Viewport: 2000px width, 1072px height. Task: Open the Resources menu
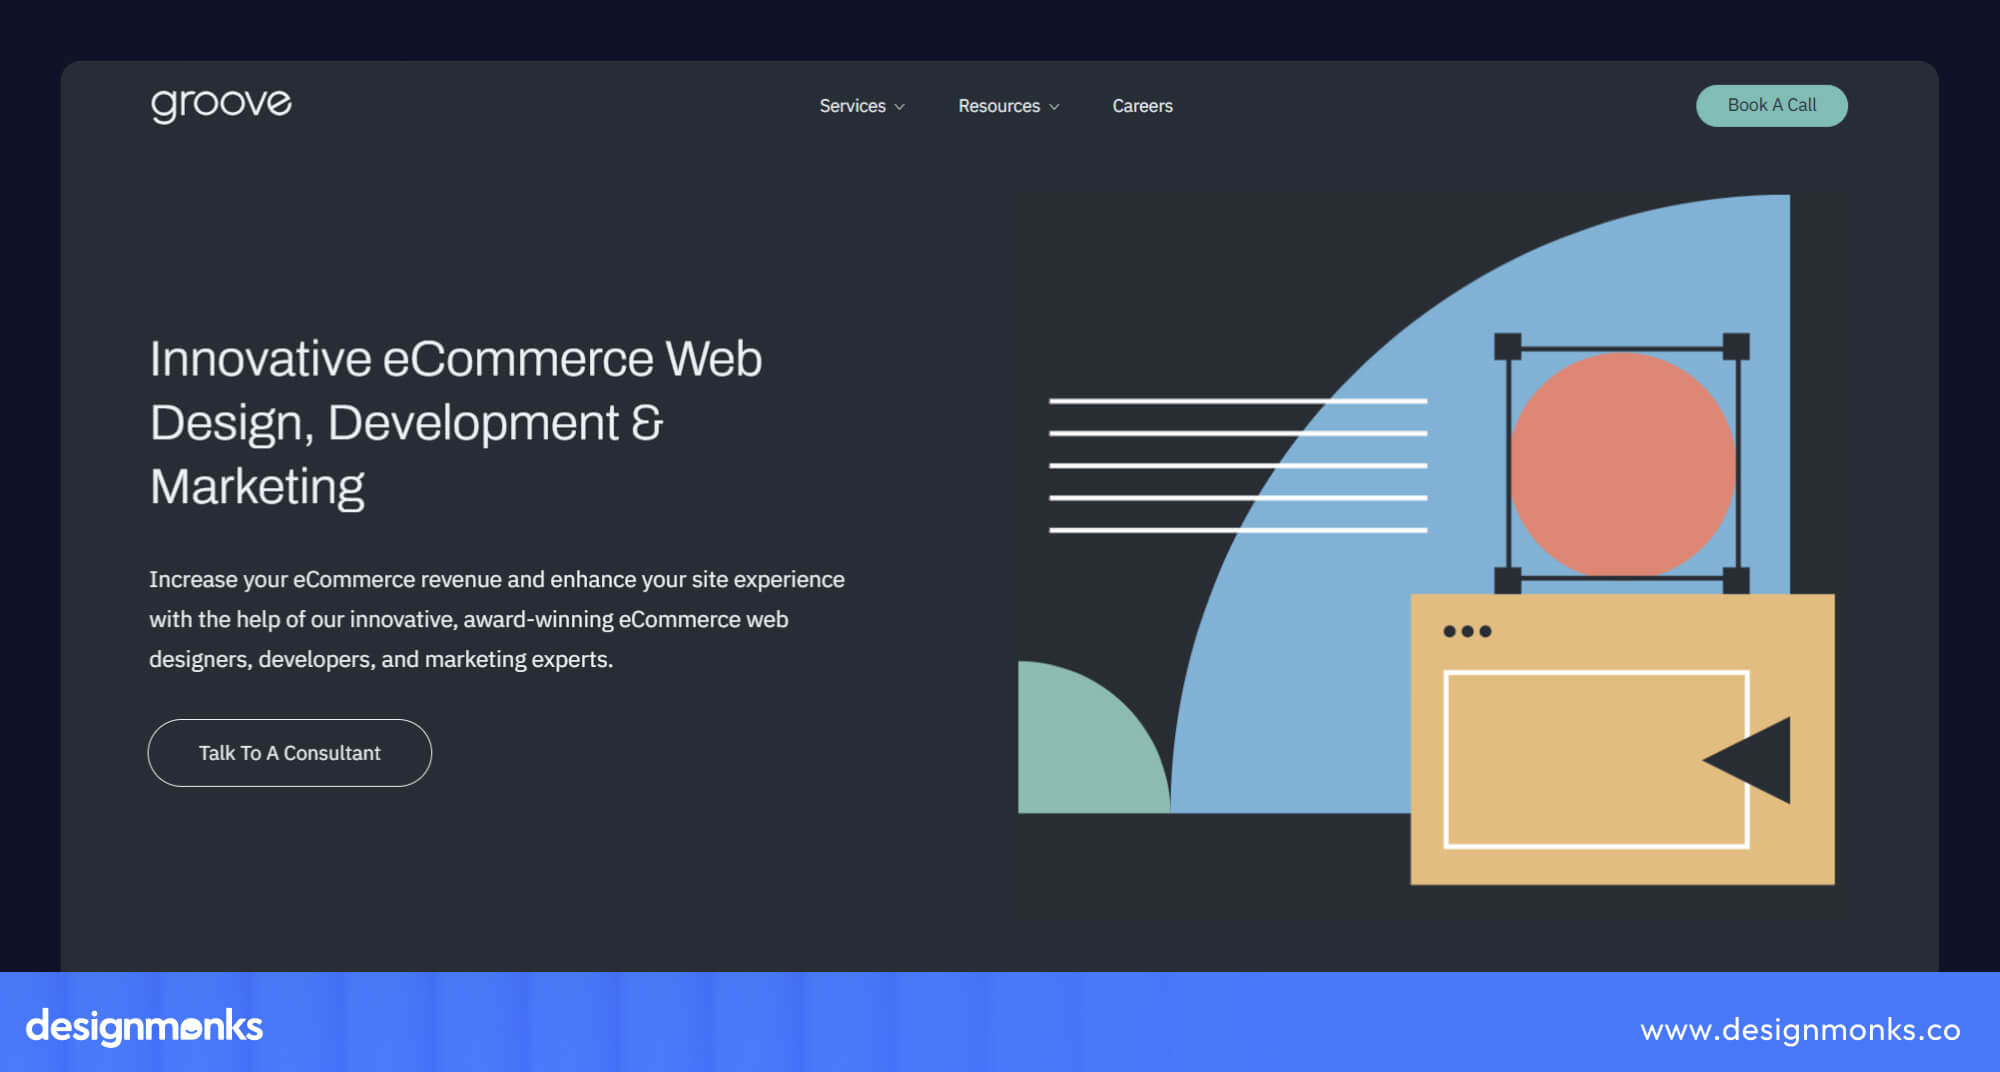[x=999, y=106]
